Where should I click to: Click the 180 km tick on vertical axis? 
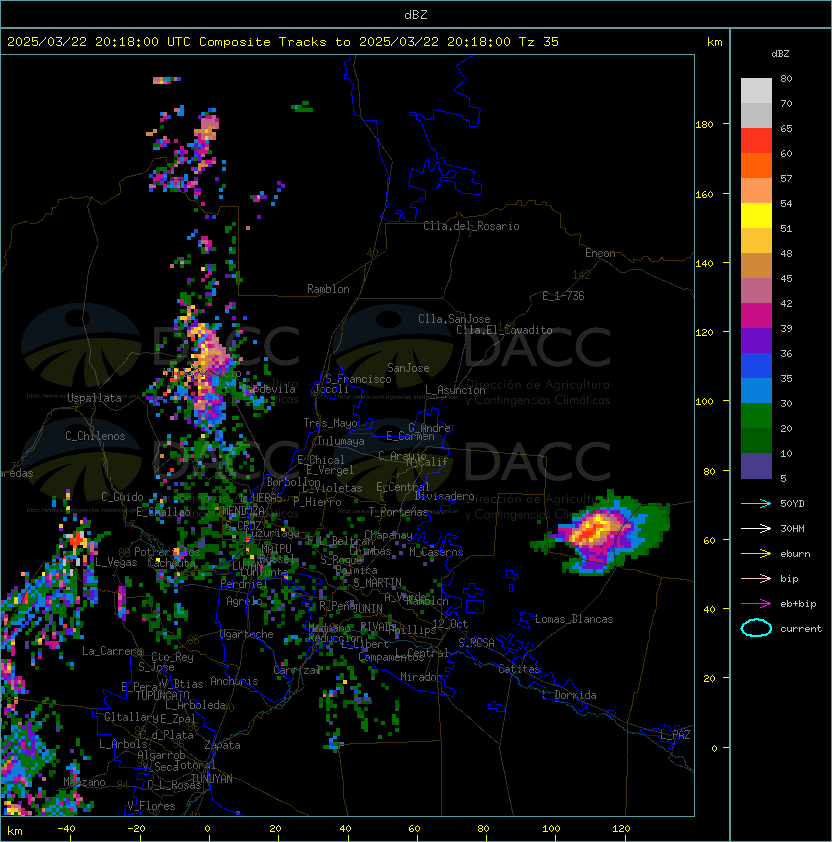(704, 125)
